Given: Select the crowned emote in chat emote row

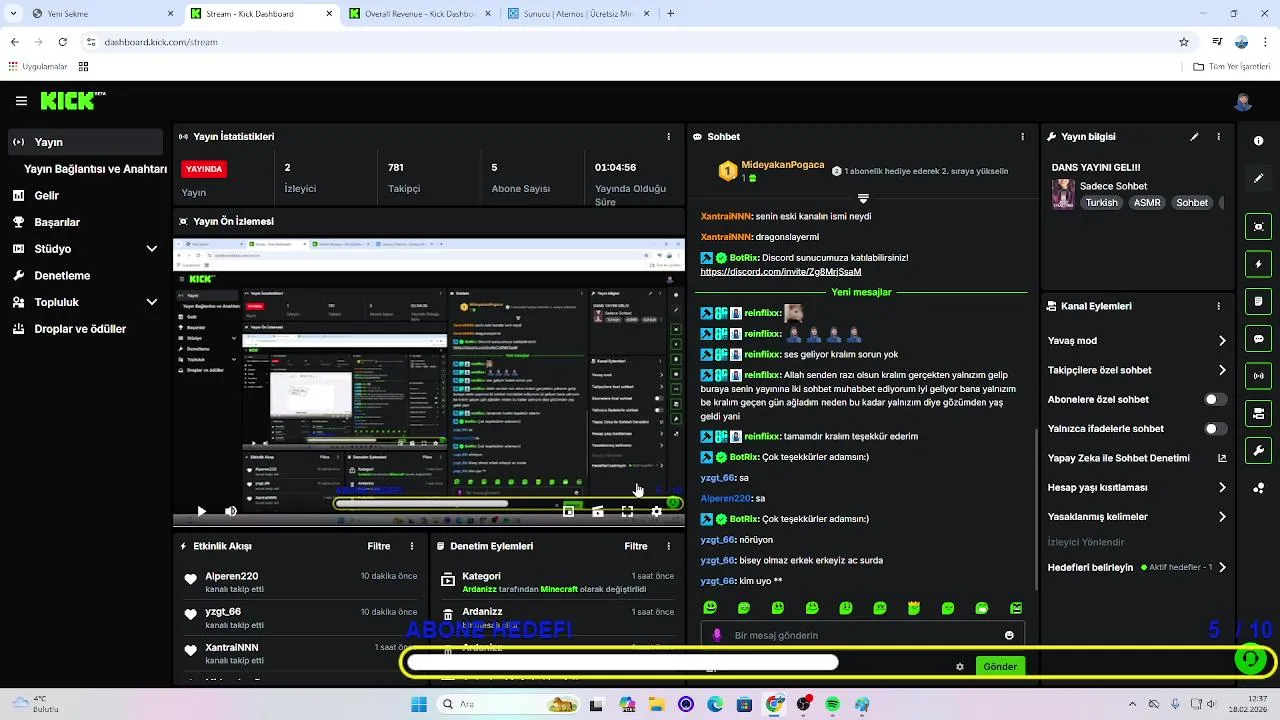Looking at the screenshot, I should click(914, 607).
